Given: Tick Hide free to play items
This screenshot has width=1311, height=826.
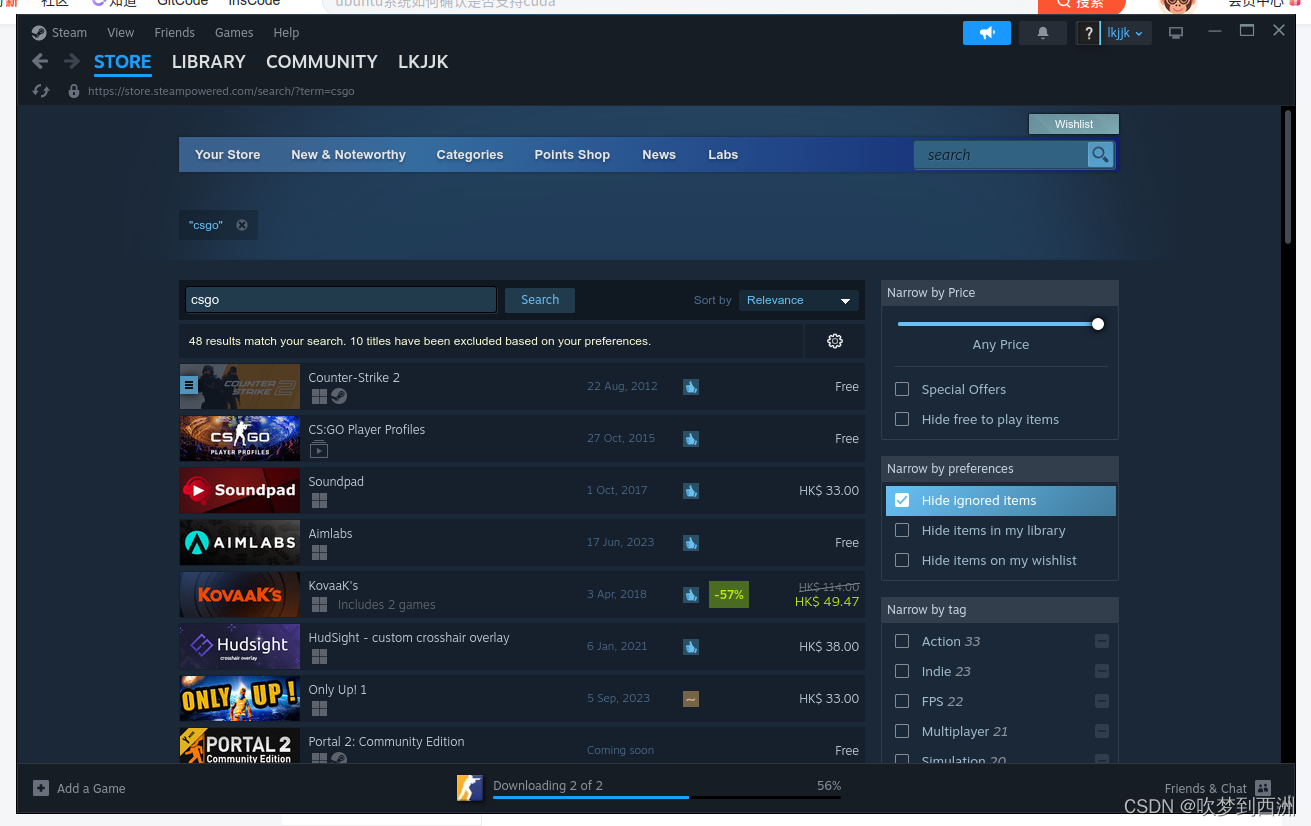Looking at the screenshot, I should pyautogui.click(x=902, y=419).
